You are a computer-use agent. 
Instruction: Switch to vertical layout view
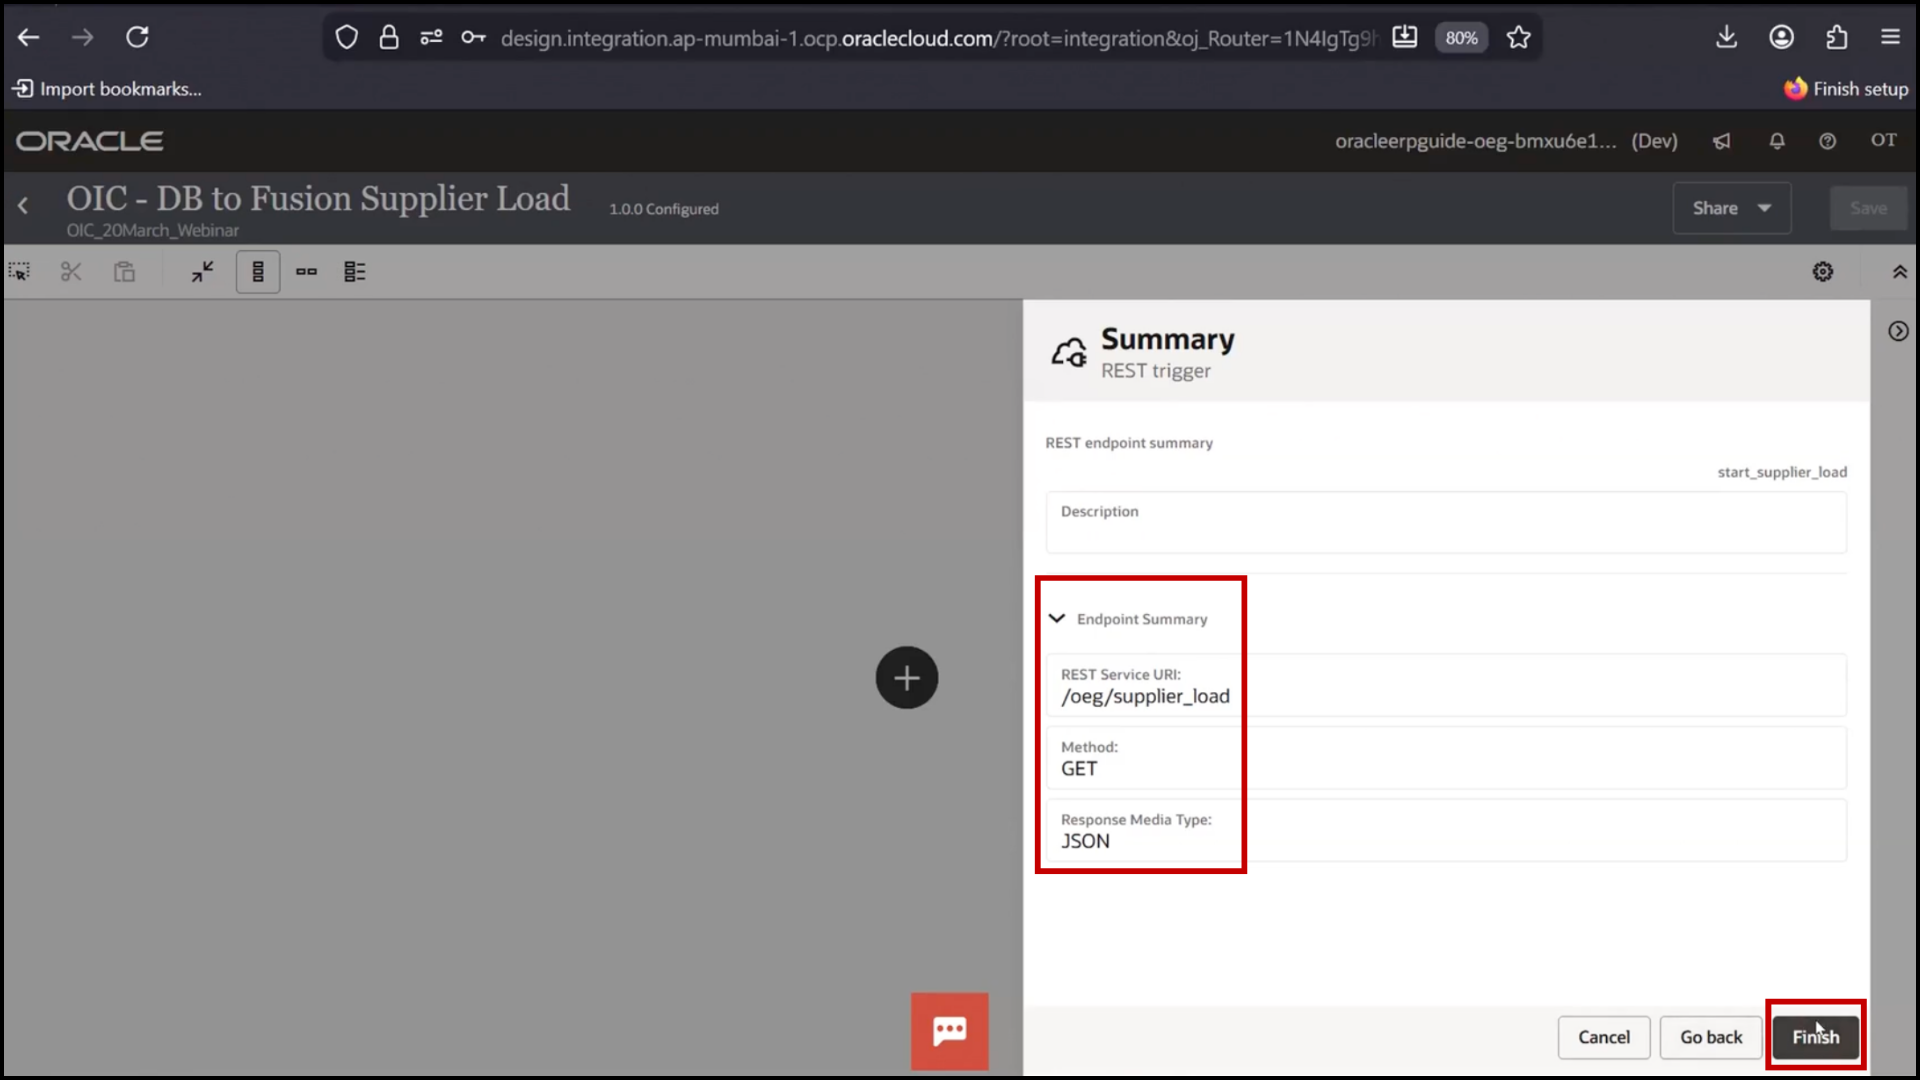tap(258, 272)
